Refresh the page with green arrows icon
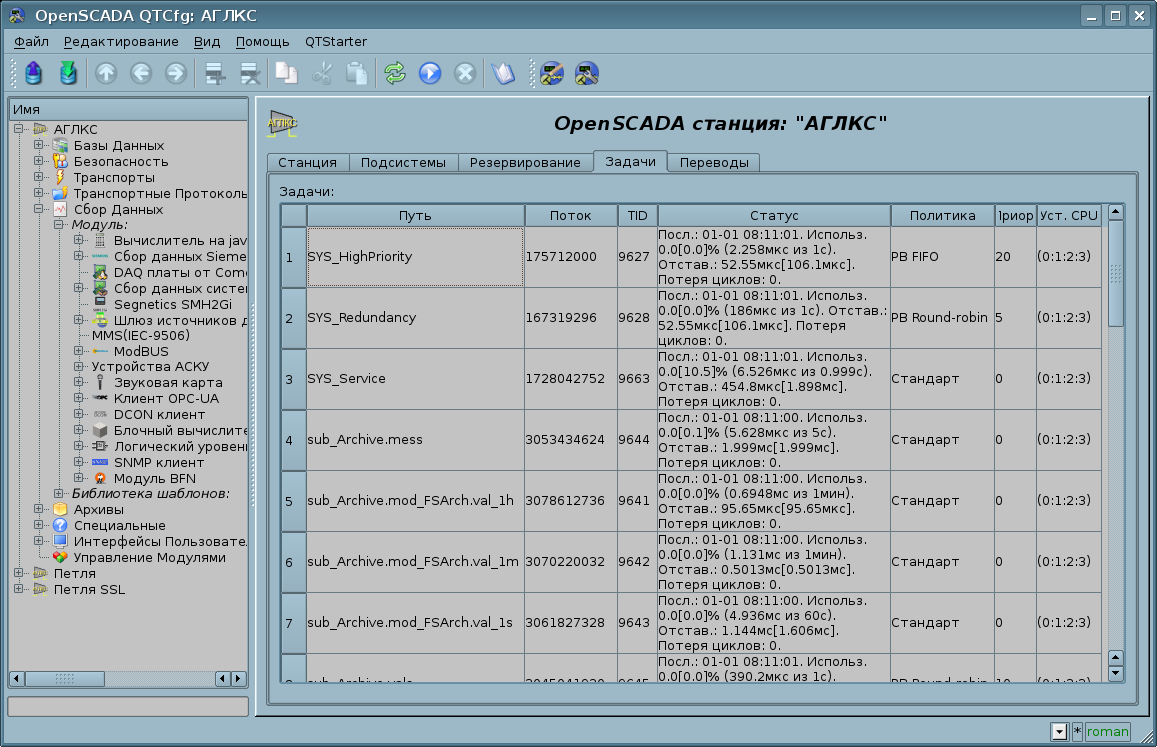 pos(395,73)
